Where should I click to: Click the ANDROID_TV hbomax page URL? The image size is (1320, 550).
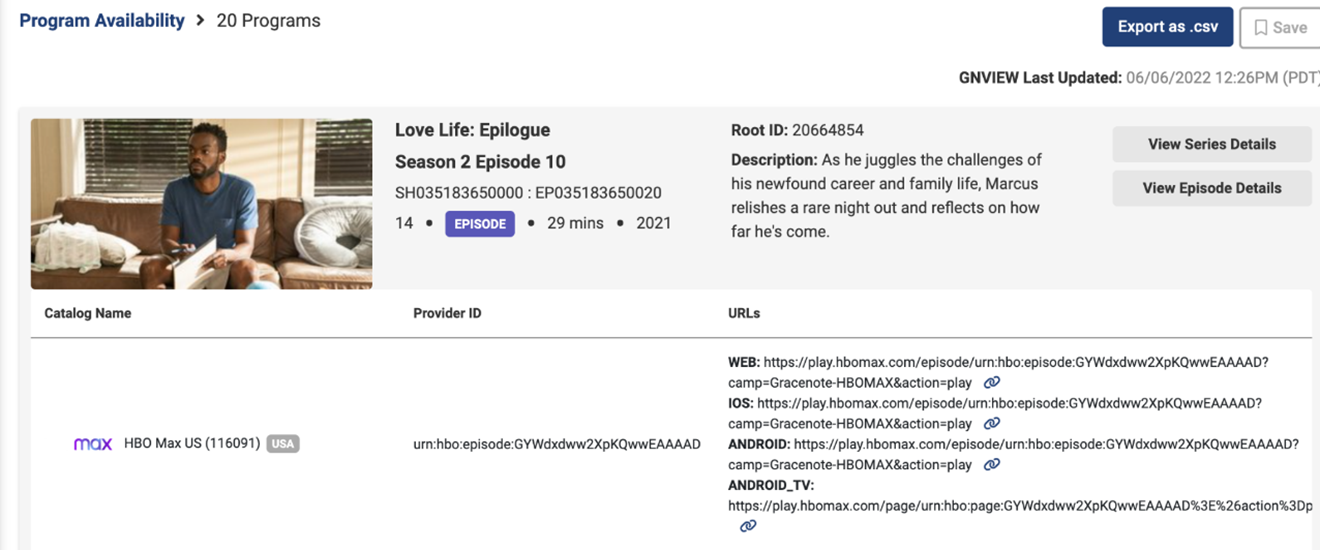(x=1020, y=506)
